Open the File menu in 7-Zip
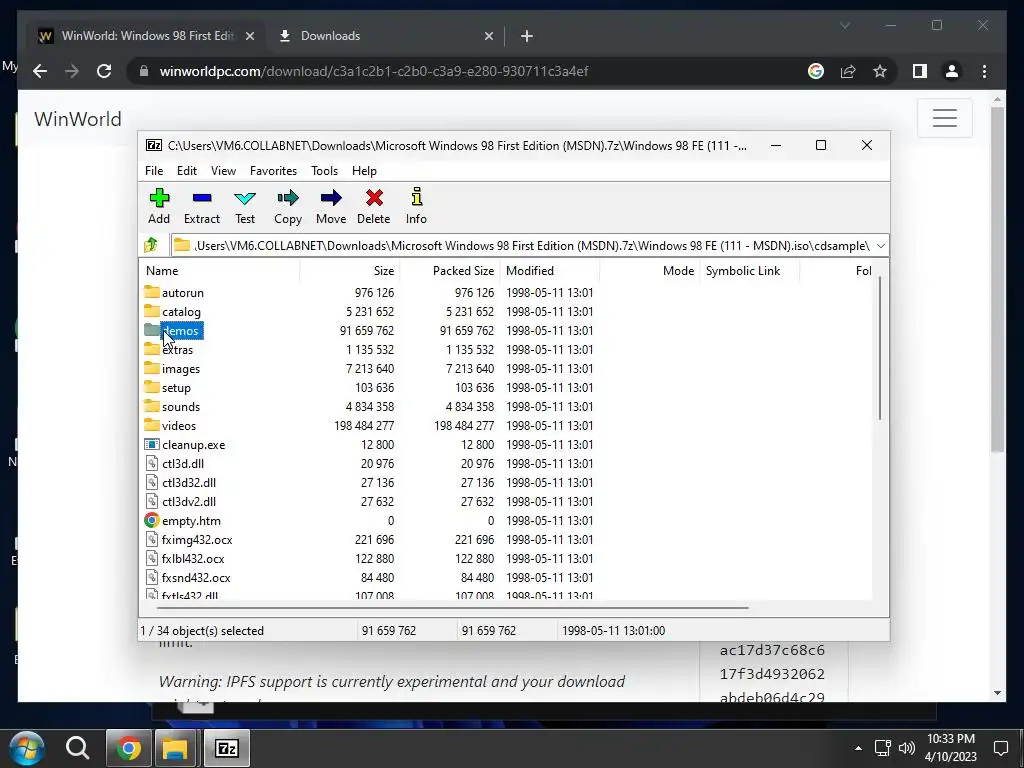Viewport: 1024px width, 768px height. pos(154,170)
